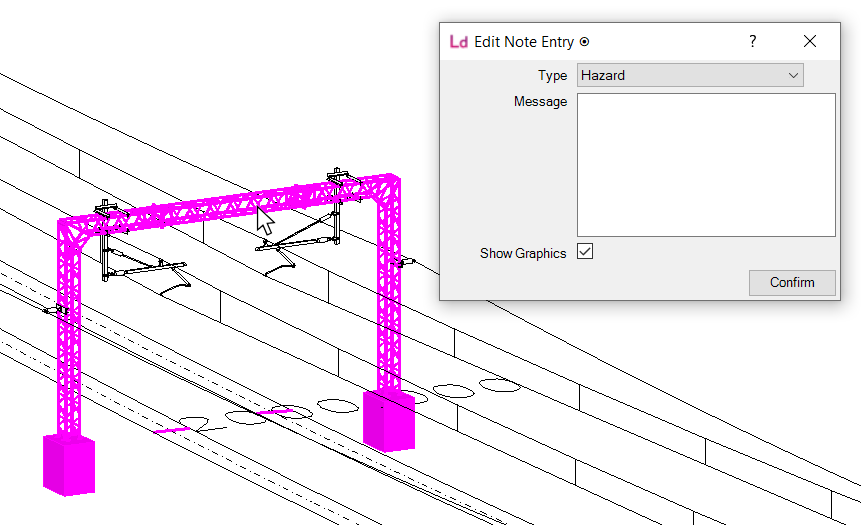The height and width of the screenshot is (525, 861).
Task: Close the Edit Note Entry dialog
Action: click(x=809, y=41)
